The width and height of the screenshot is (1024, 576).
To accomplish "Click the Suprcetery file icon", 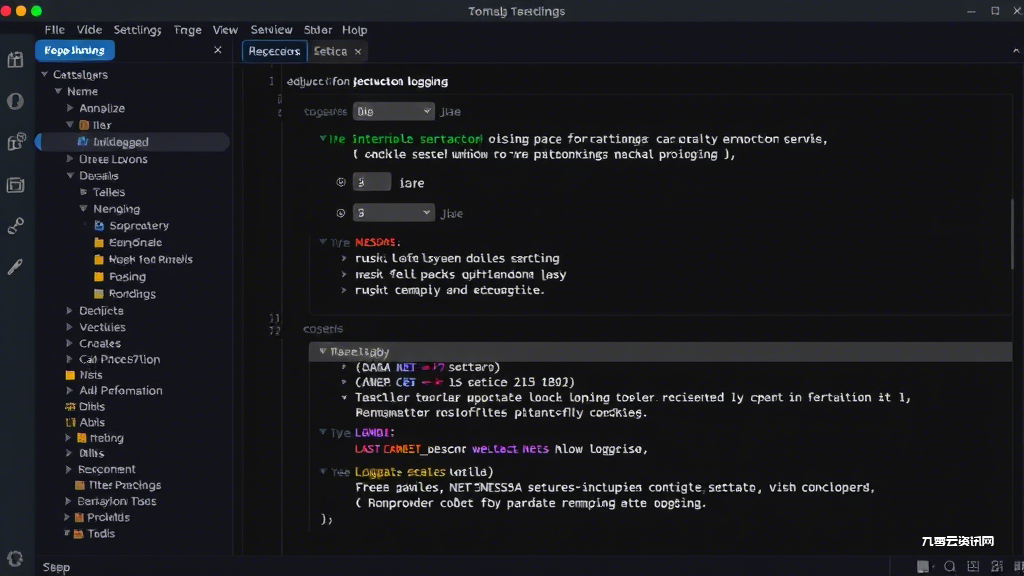I will click(x=99, y=226).
